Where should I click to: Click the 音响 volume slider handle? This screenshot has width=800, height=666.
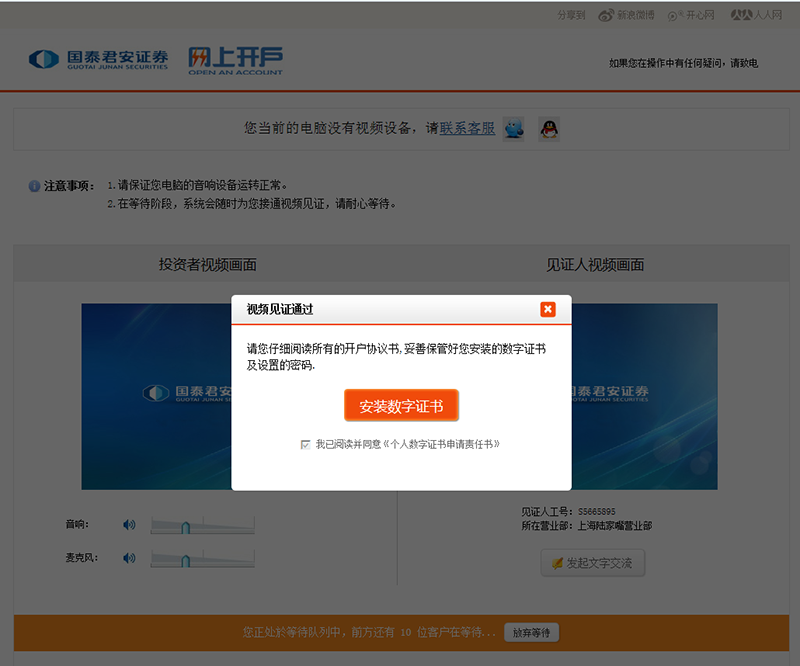pos(185,526)
